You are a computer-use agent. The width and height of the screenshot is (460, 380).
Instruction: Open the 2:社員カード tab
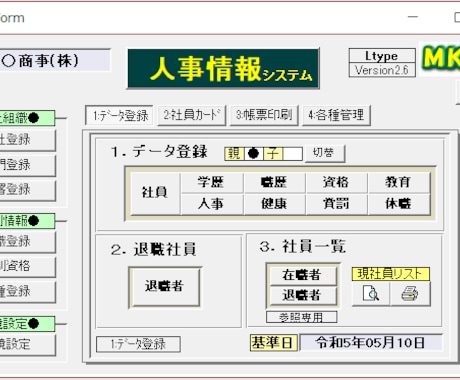192,115
